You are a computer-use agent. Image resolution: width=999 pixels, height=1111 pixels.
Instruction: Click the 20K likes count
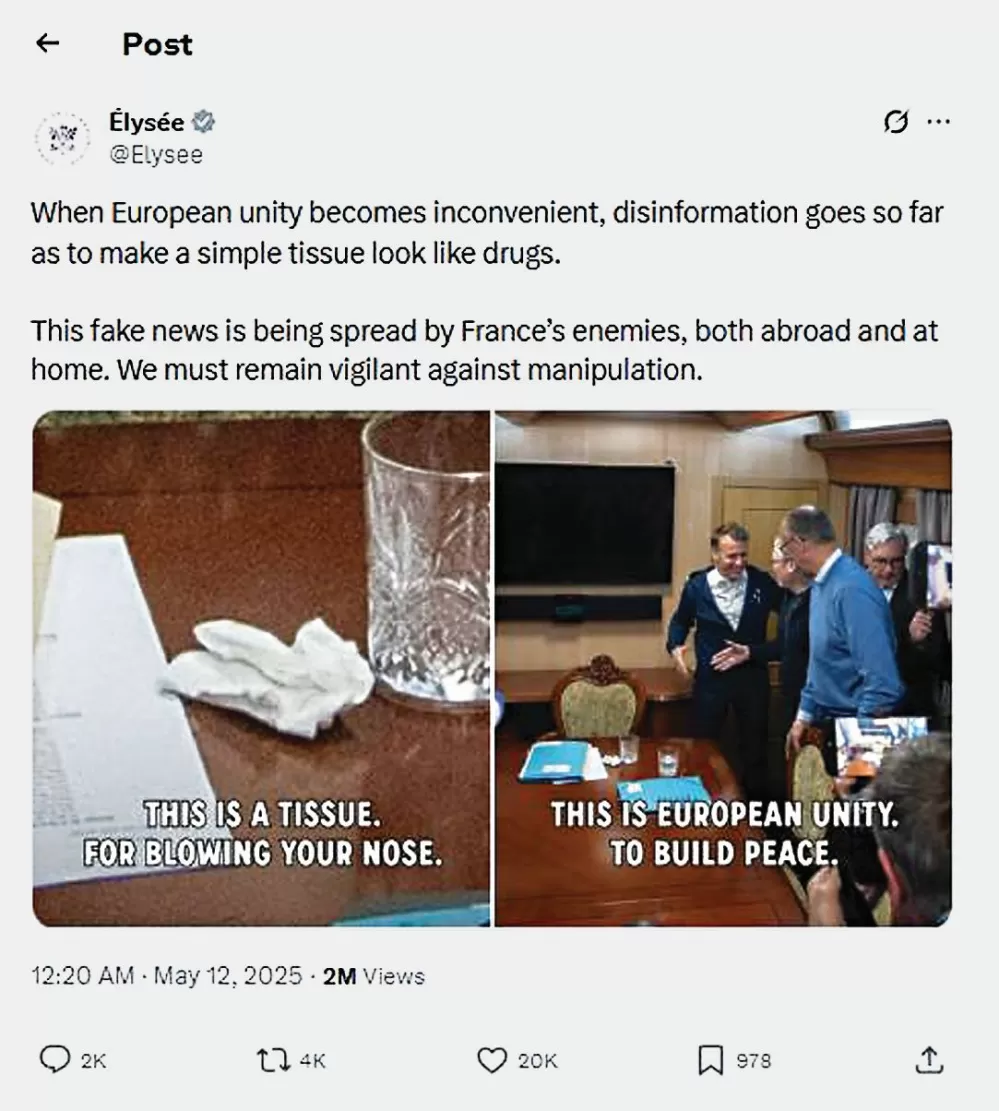coord(537,1061)
